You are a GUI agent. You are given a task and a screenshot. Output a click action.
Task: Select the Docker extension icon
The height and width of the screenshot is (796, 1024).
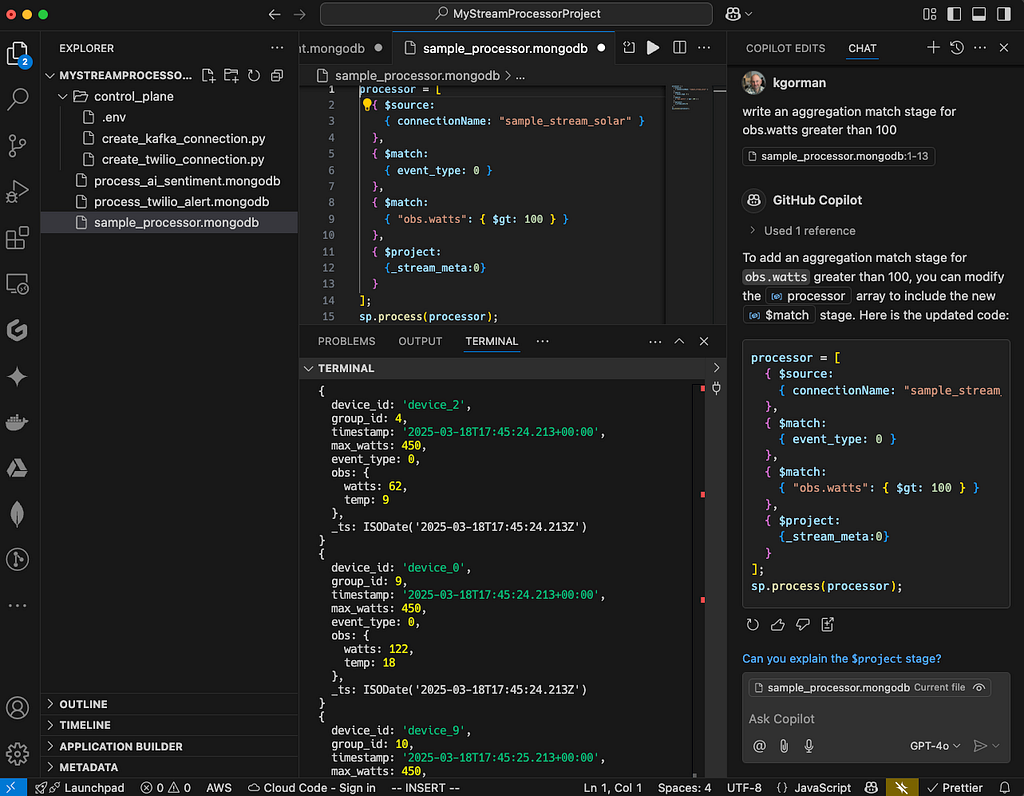17,424
